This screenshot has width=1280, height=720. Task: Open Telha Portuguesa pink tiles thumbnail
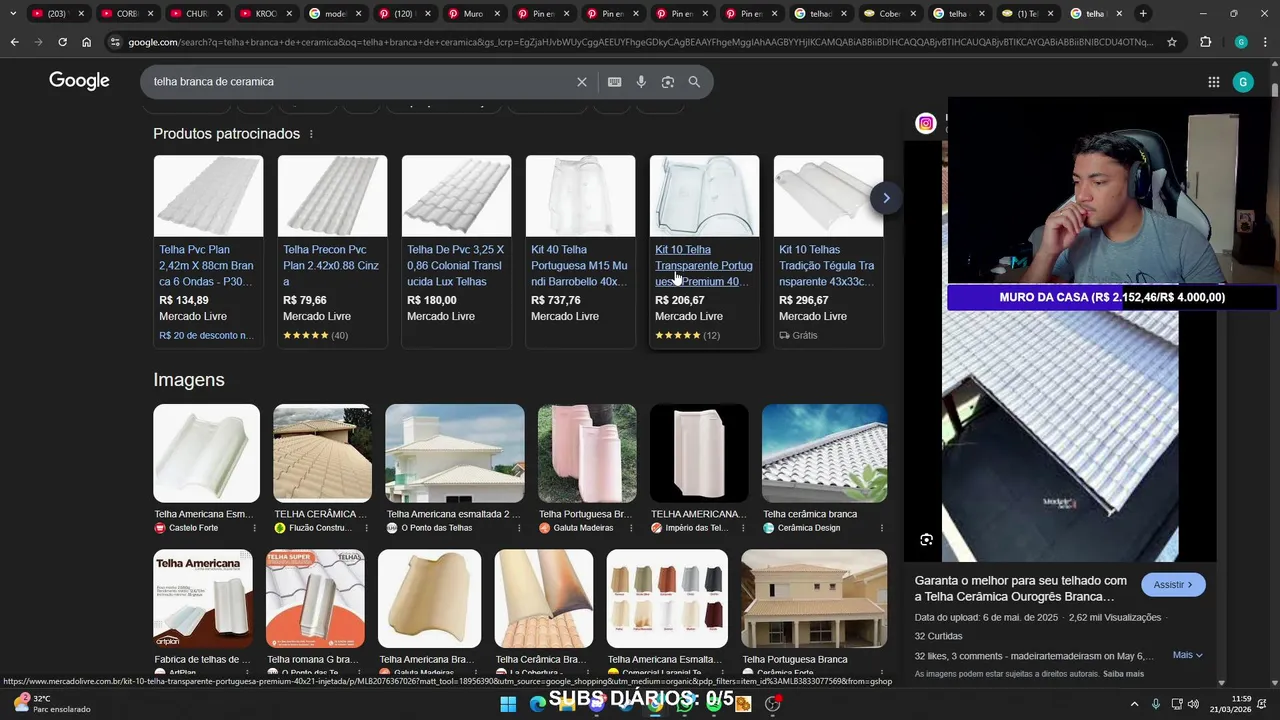pyautogui.click(x=587, y=453)
